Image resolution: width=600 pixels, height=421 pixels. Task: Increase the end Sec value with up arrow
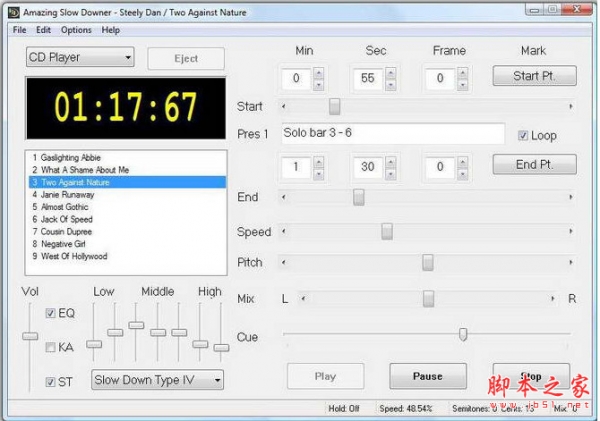pyautogui.click(x=391, y=162)
